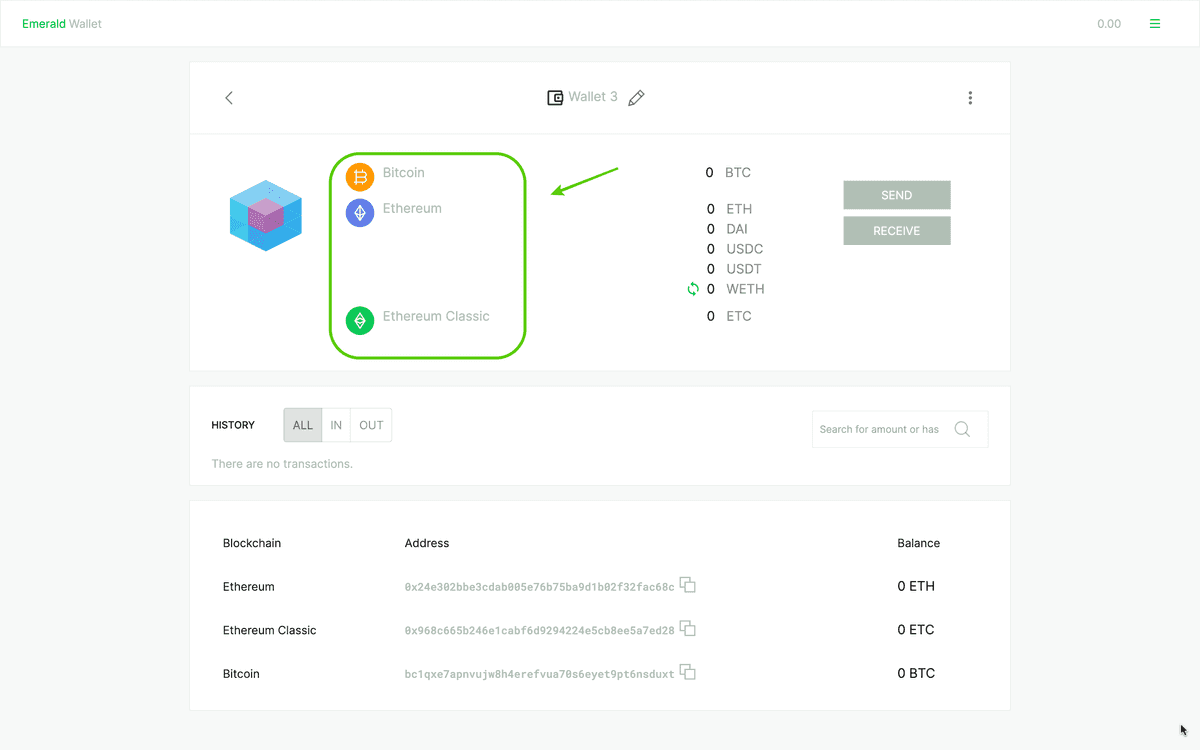This screenshot has width=1200, height=750.
Task: Click the Bitcoin orange coin icon
Action: click(x=360, y=177)
